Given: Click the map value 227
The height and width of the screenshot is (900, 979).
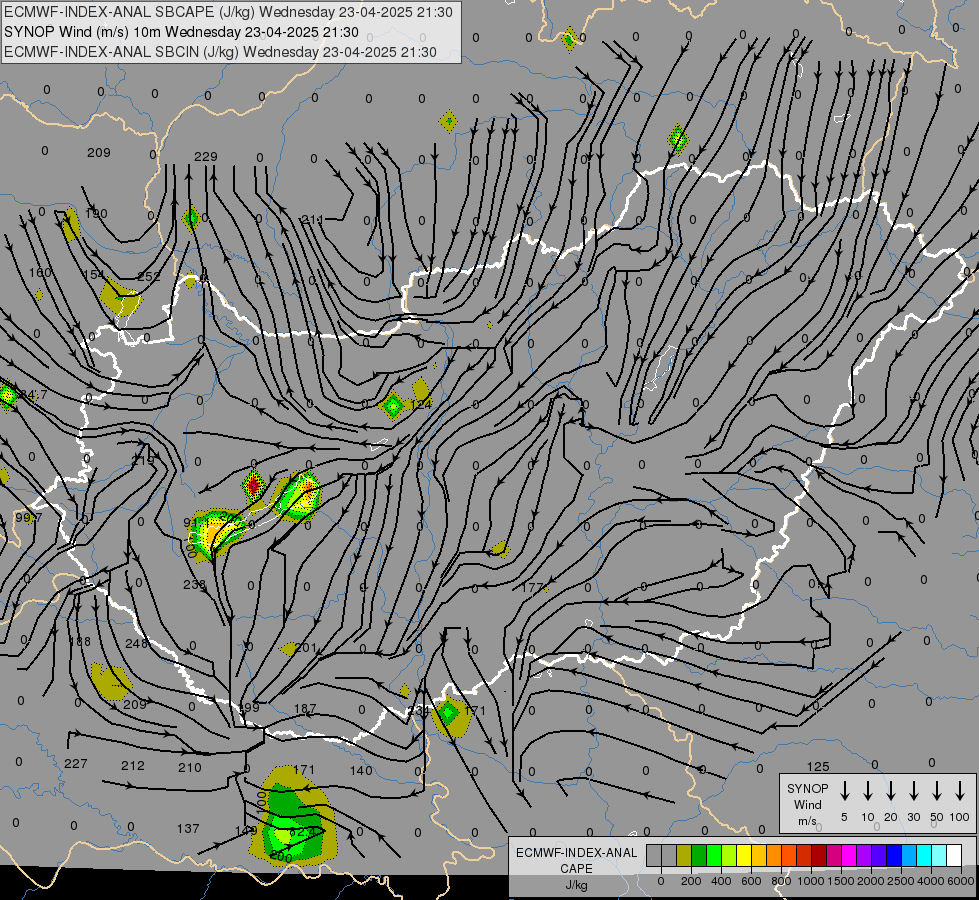Looking at the screenshot, I should pyautogui.click(x=76, y=763).
